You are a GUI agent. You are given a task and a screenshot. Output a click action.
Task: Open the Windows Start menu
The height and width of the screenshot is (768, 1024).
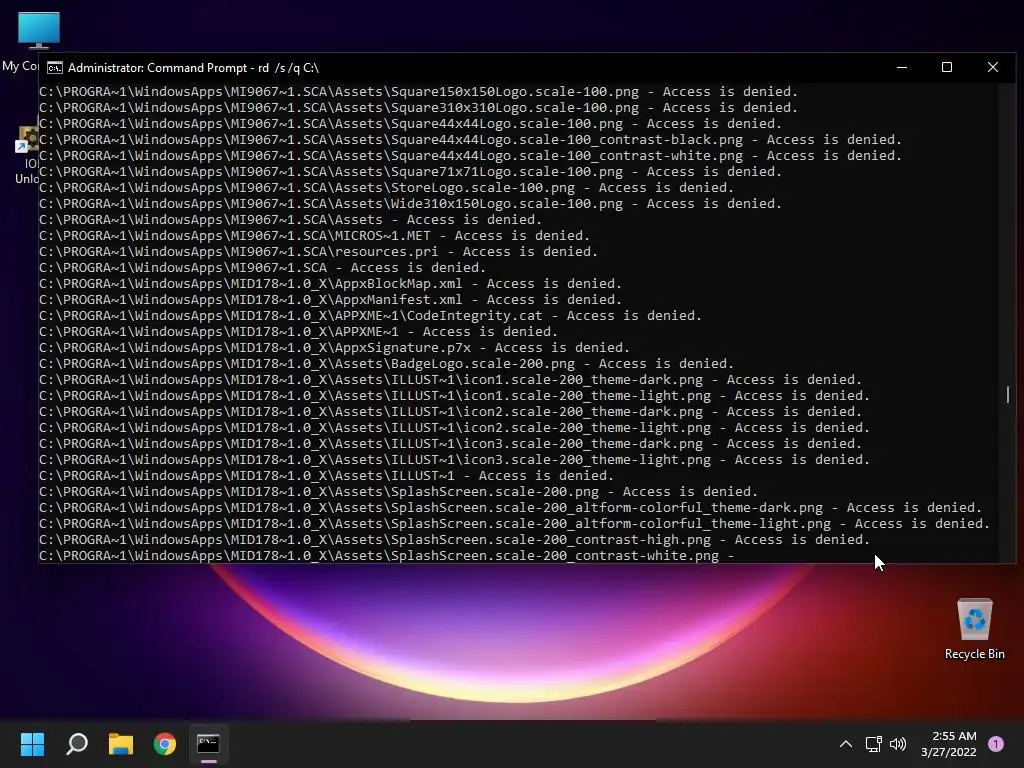click(x=32, y=744)
